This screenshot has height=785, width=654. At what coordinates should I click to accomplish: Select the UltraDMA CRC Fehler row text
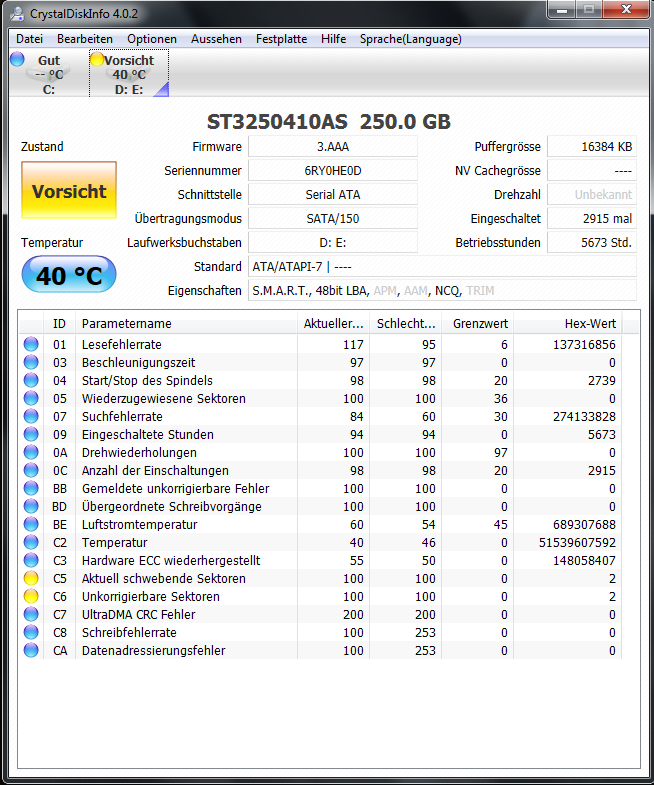(x=139, y=615)
